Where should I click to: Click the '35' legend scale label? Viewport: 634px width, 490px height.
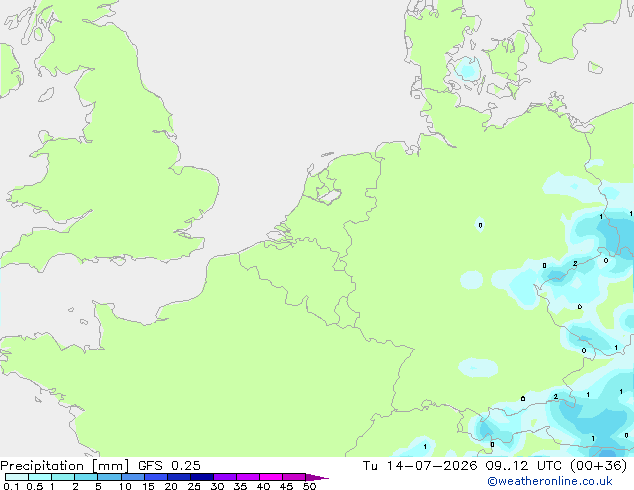click(x=240, y=486)
